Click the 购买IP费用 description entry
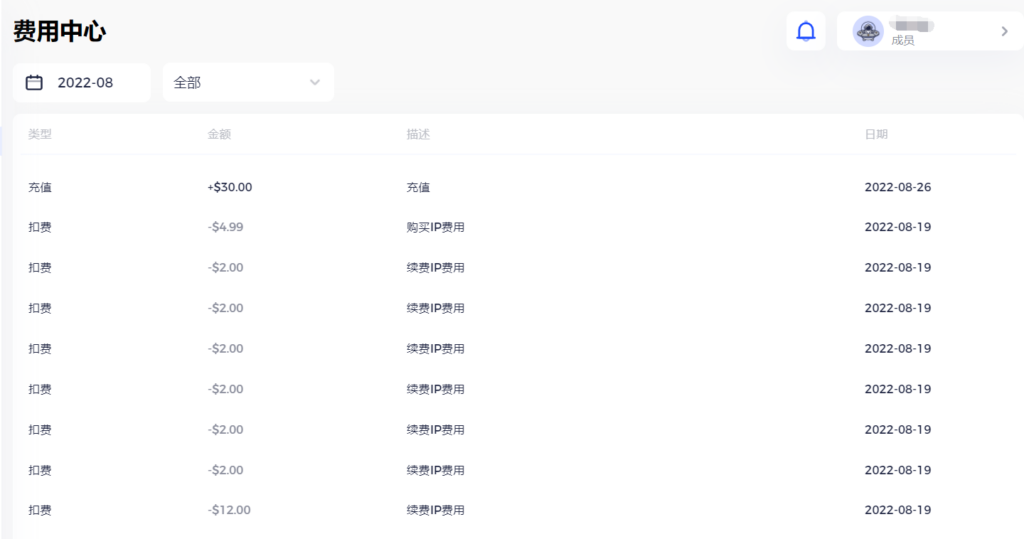 [435, 227]
